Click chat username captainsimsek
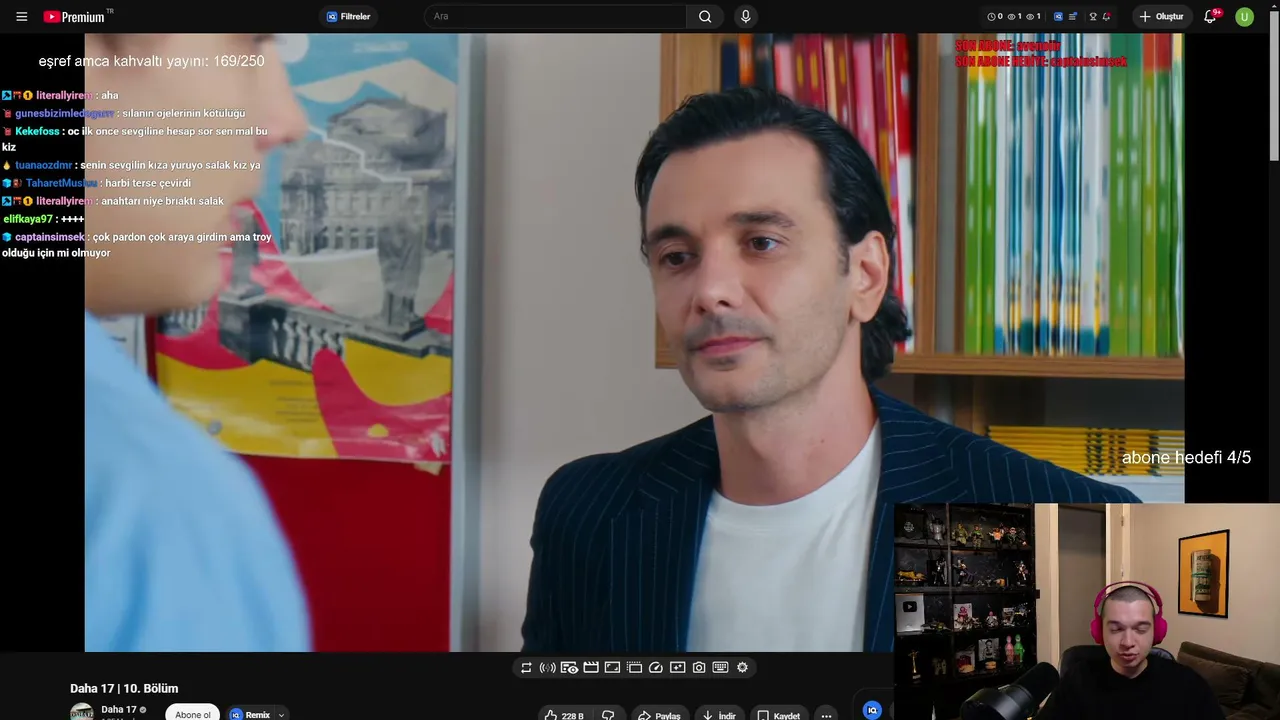The width and height of the screenshot is (1280, 720). coord(50,237)
